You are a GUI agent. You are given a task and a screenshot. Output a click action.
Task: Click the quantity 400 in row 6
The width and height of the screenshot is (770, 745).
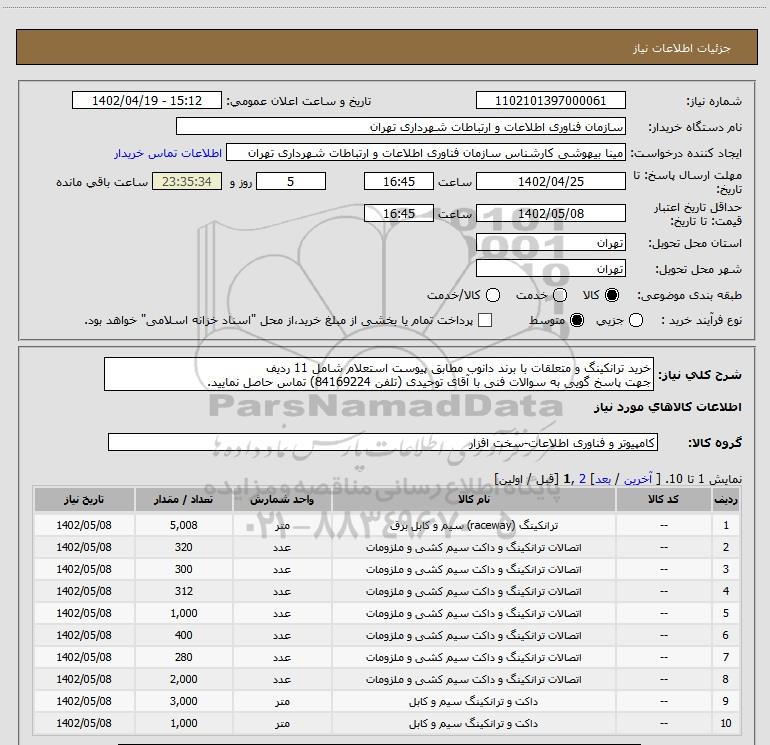point(184,635)
